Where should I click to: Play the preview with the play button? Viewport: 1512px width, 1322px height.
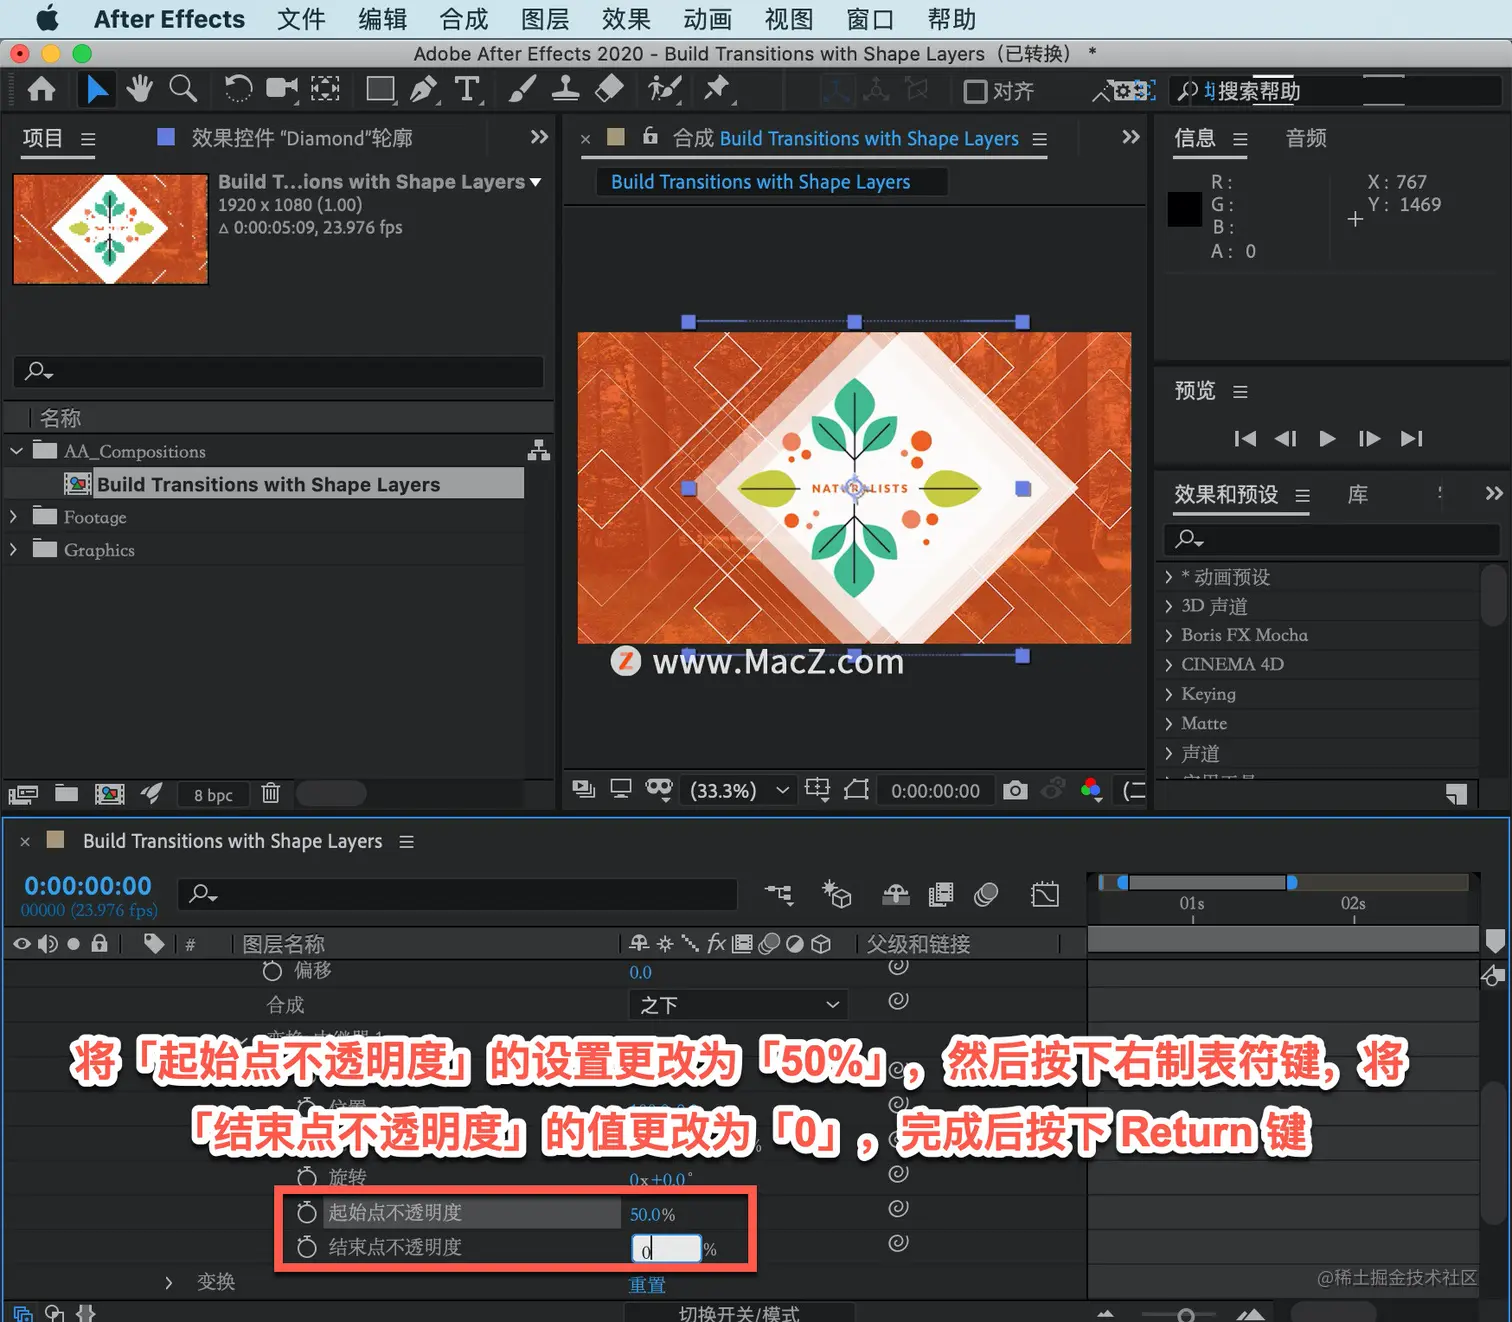pyautogui.click(x=1327, y=438)
